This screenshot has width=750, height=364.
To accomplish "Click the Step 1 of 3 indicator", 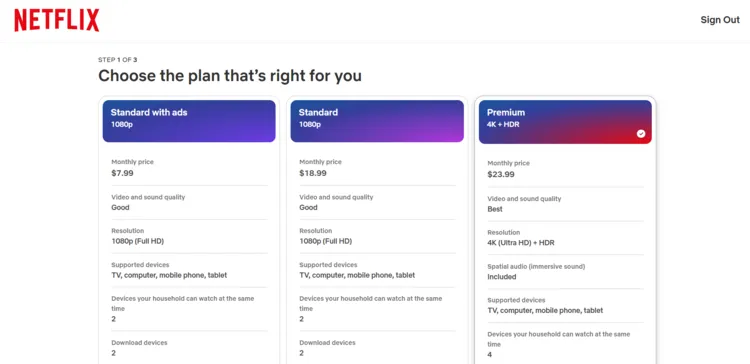I will tap(118, 60).
